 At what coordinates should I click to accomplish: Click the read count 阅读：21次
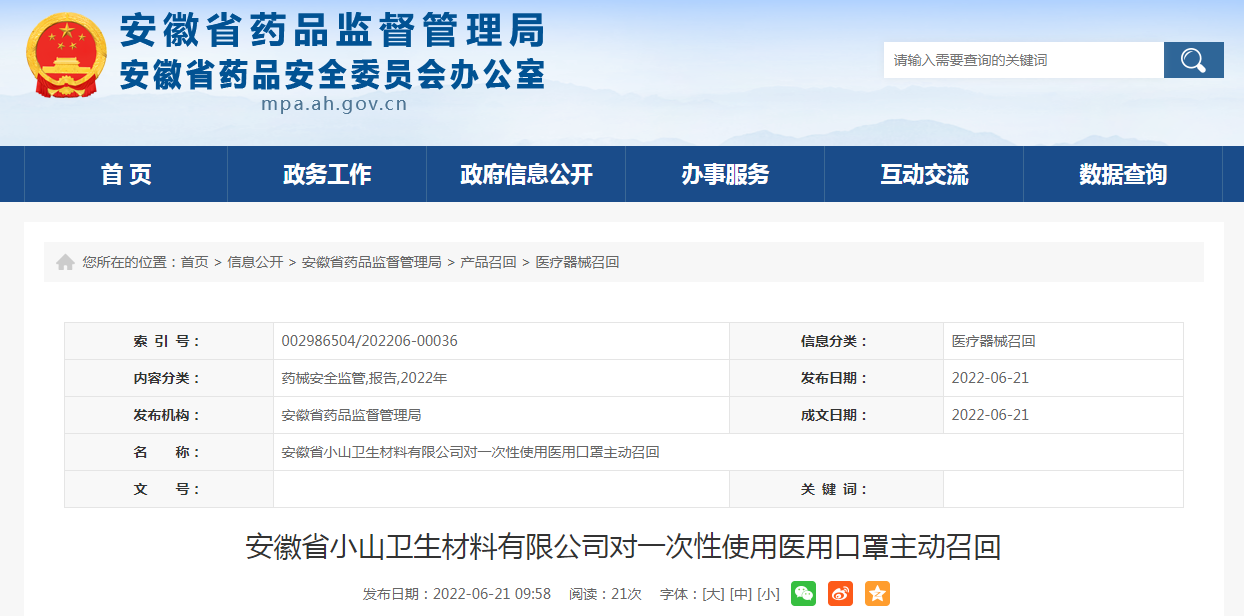pos(606,594)
